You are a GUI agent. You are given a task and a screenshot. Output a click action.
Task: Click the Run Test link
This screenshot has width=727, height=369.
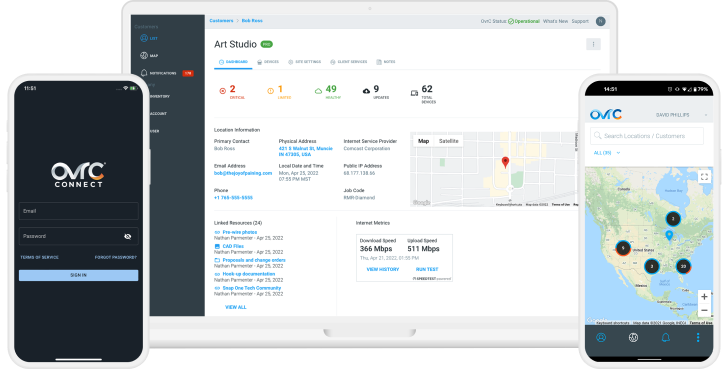tap(427, 269)
